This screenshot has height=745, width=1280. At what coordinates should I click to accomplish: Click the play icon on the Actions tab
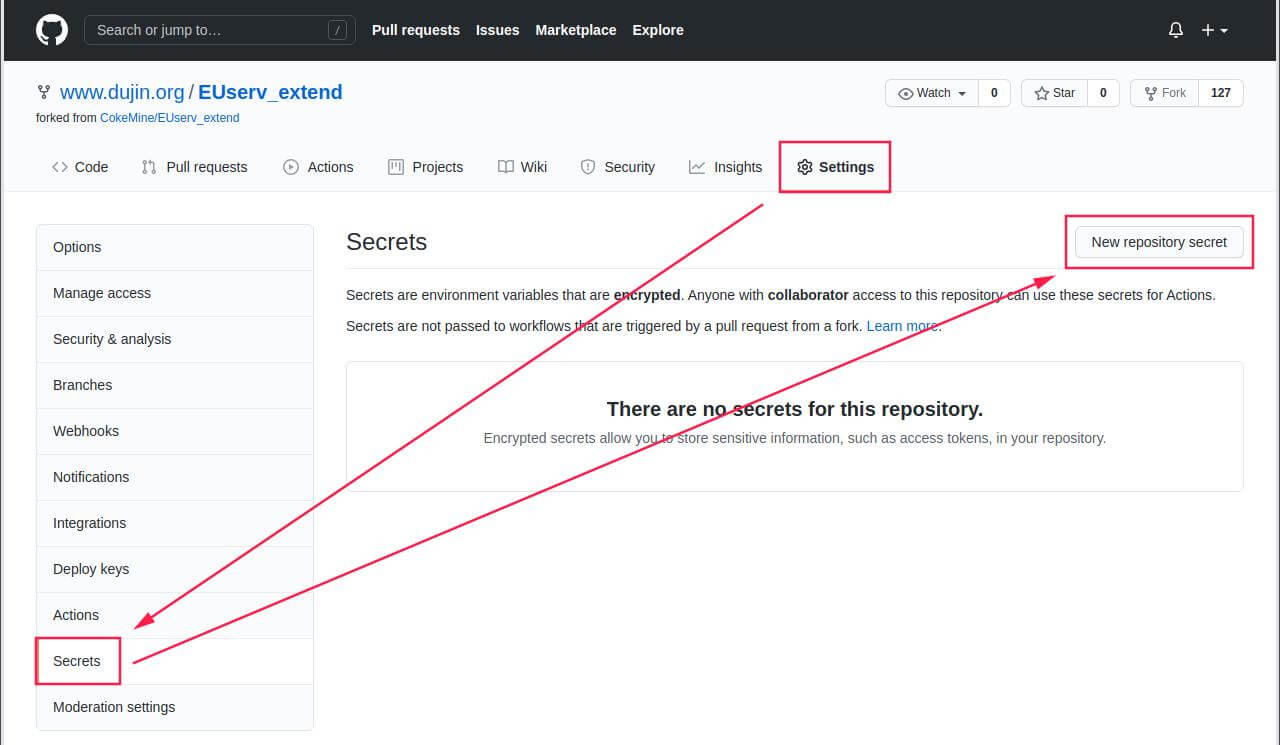[x=289, y=167]
